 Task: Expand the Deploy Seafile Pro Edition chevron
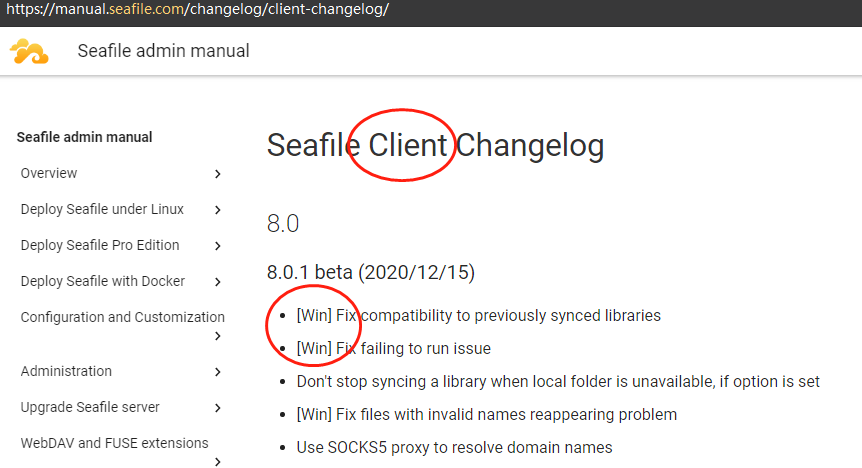pyautogui.click(x=218, y=246)
